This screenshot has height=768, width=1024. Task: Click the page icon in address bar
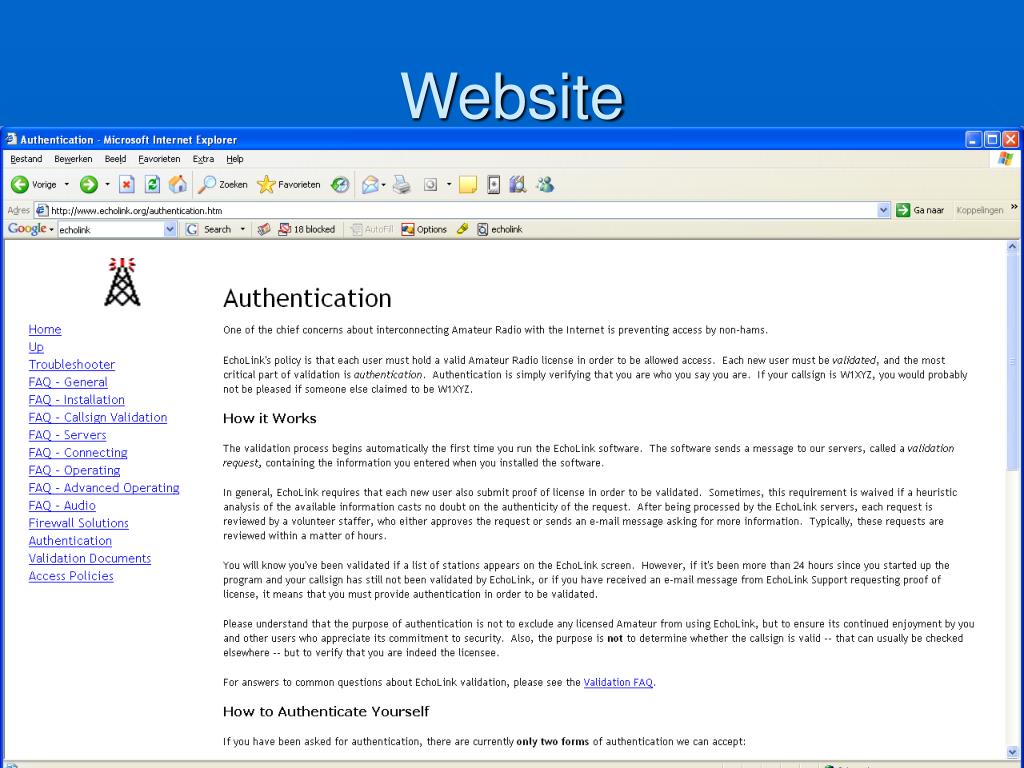click(x=42, y=210)
